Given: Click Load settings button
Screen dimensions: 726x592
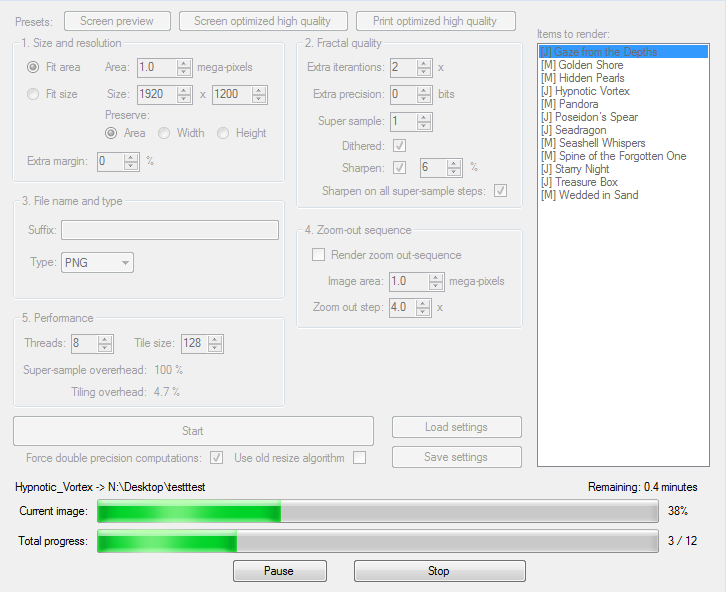Looking at the screenshot, I should pos(456,427).
